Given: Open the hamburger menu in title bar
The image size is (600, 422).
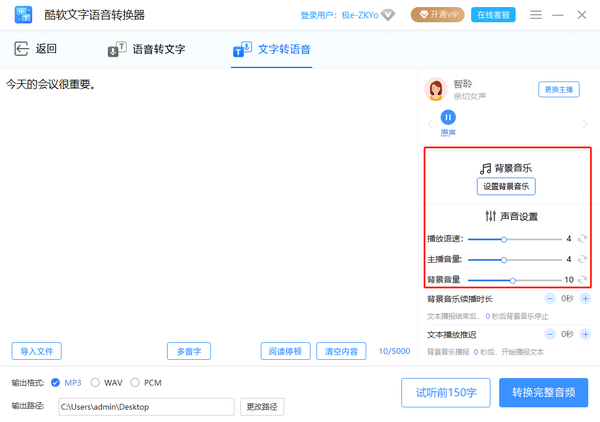Looking at the screenshot, I should pyautogui.click(x=536, y=15).
